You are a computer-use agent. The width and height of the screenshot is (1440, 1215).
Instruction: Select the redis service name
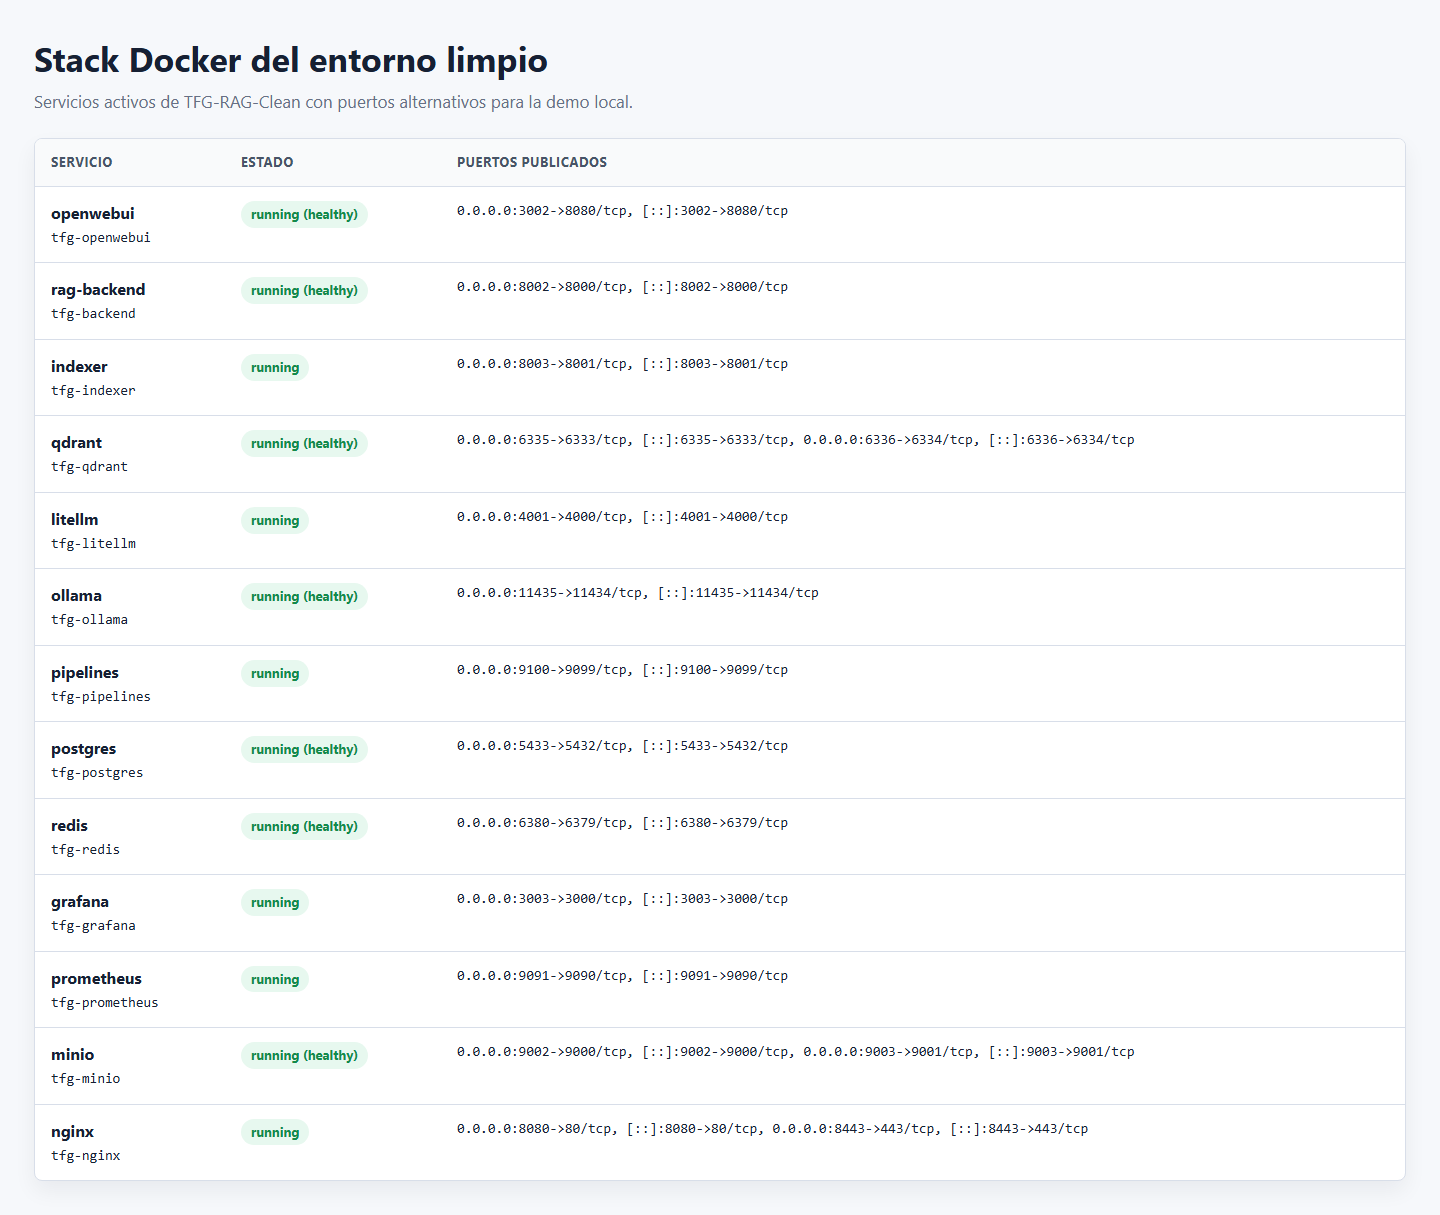(69, 826)
